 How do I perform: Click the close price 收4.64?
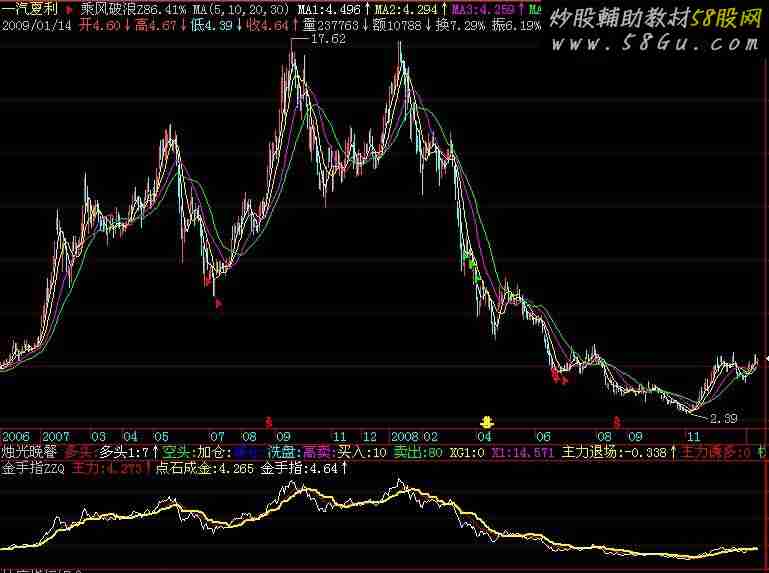coord(268,25)
